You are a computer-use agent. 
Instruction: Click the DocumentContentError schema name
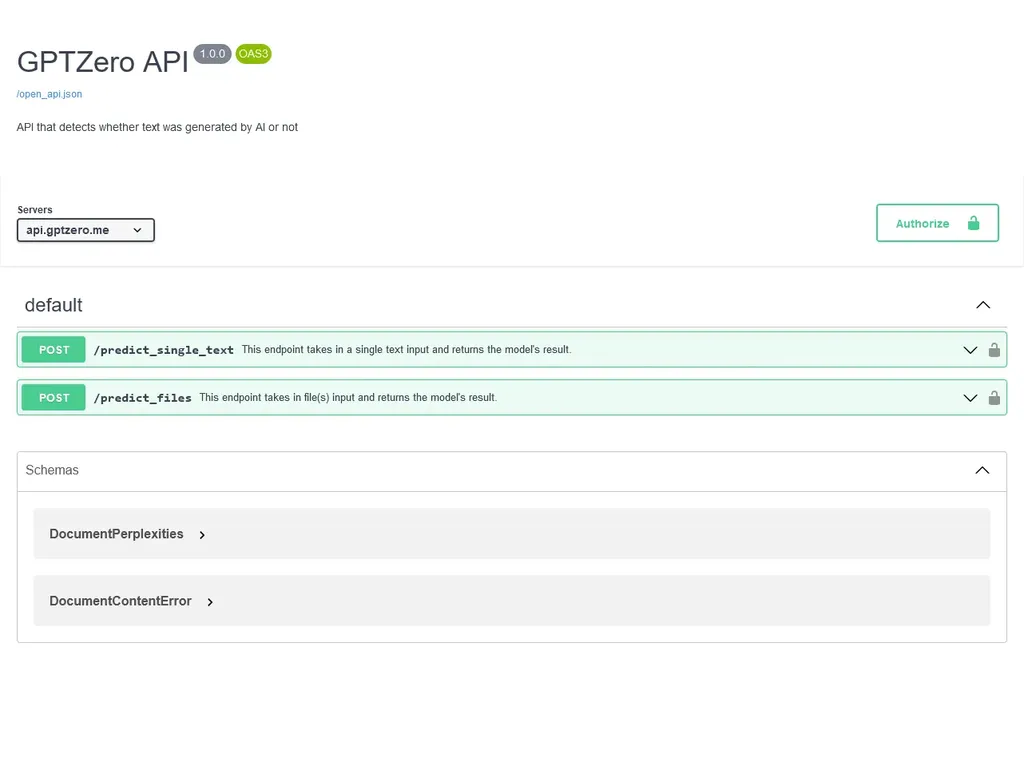120,601
